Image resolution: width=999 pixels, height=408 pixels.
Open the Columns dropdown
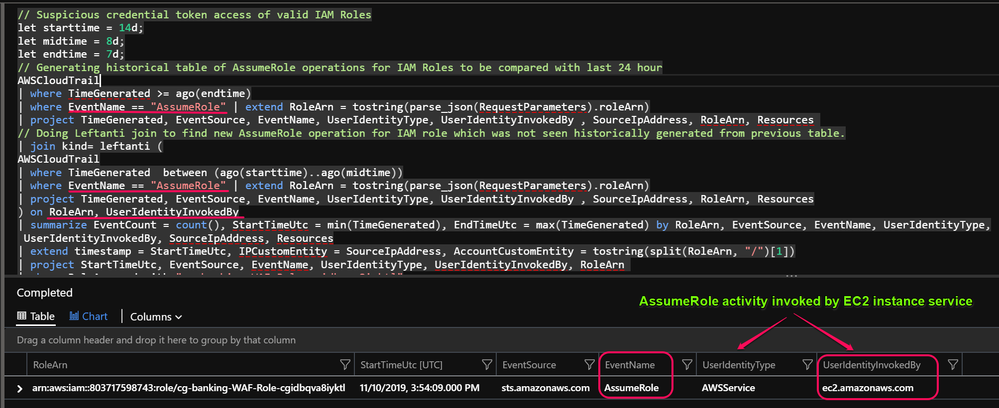[x=156, y=316]
